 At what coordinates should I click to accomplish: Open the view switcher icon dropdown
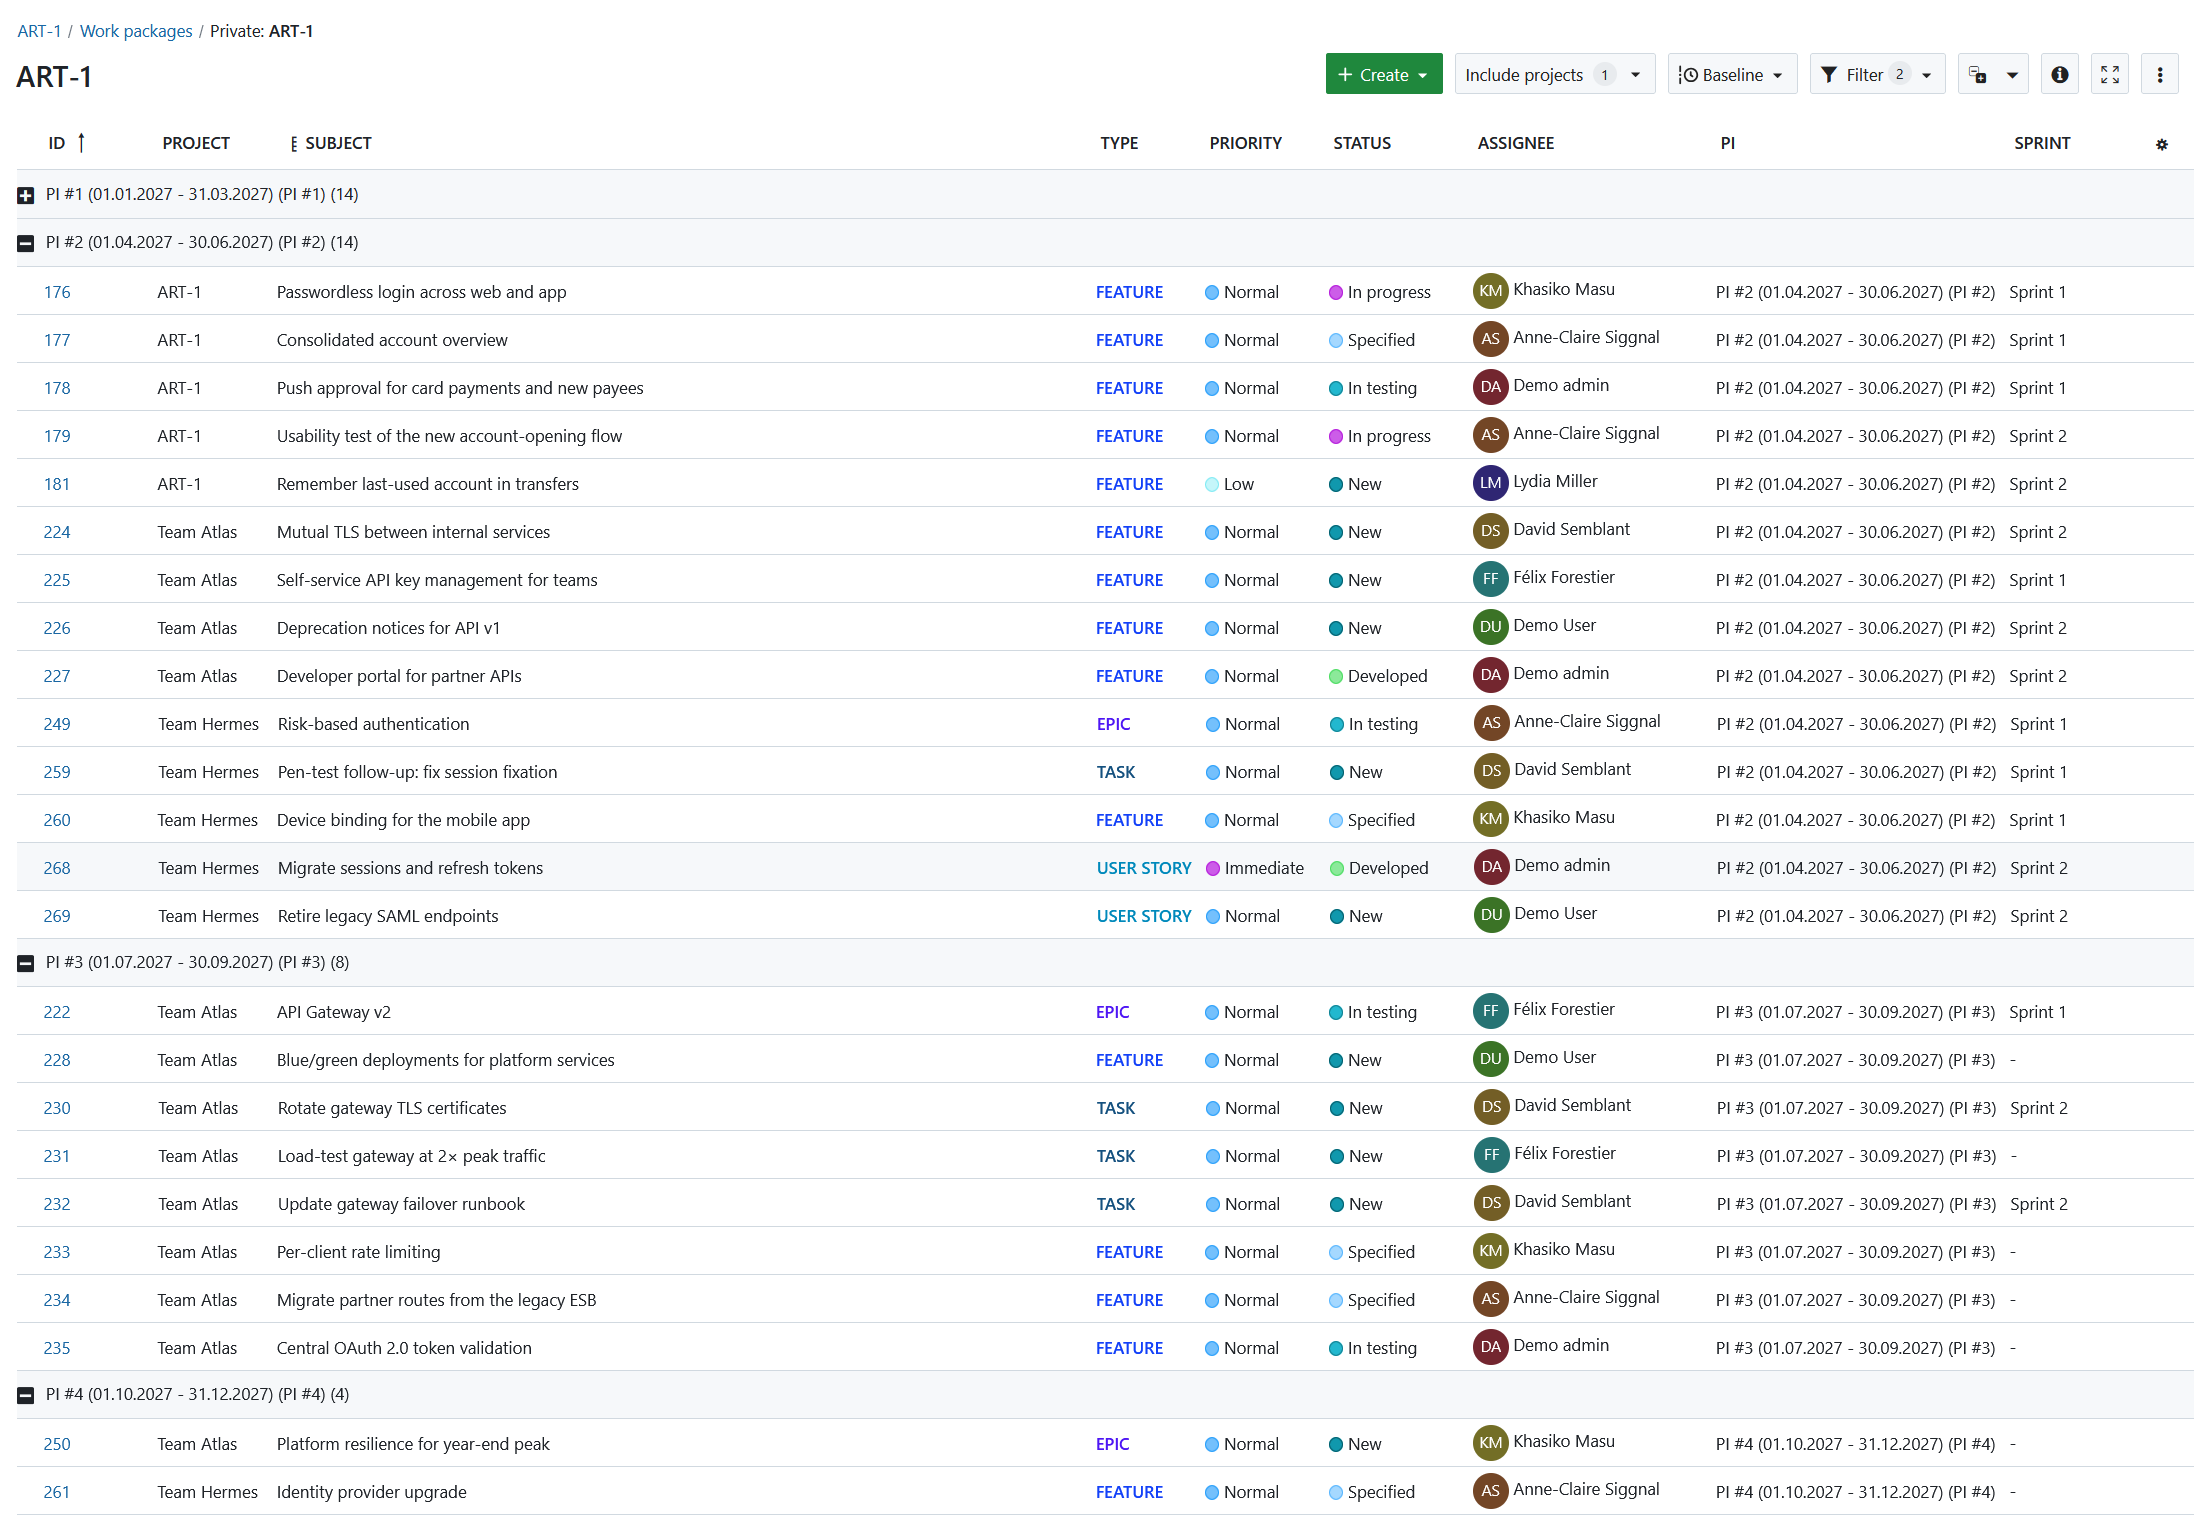click(x=1993, y=75)
